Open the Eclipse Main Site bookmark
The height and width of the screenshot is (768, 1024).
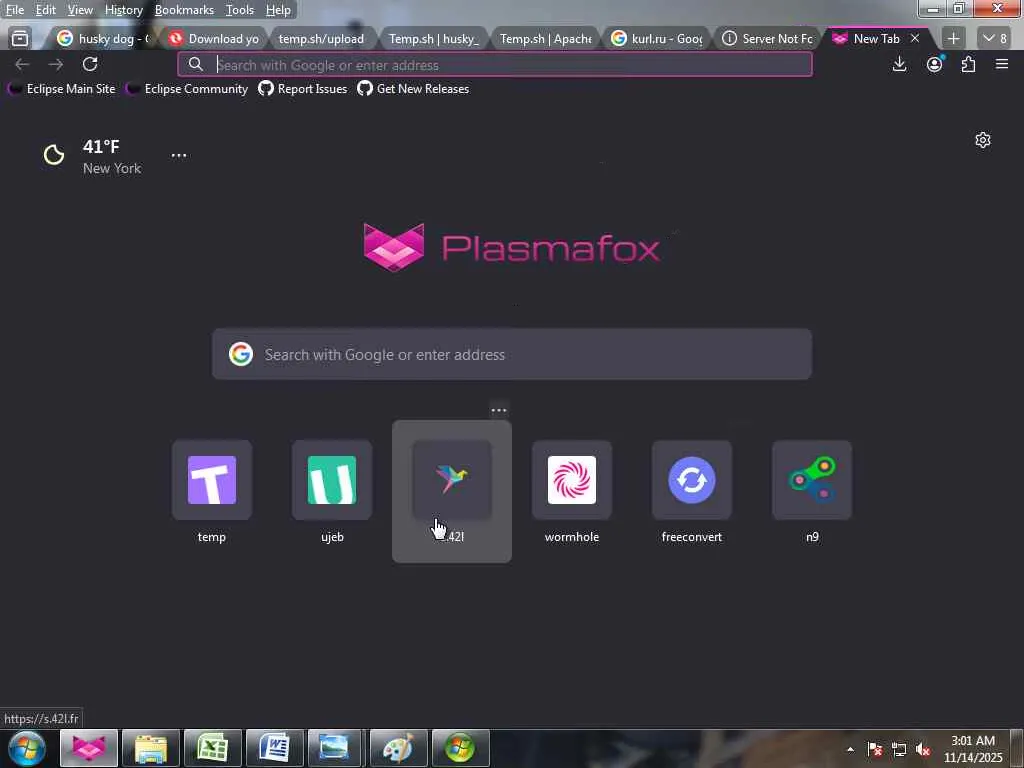[x=63, y=89]
